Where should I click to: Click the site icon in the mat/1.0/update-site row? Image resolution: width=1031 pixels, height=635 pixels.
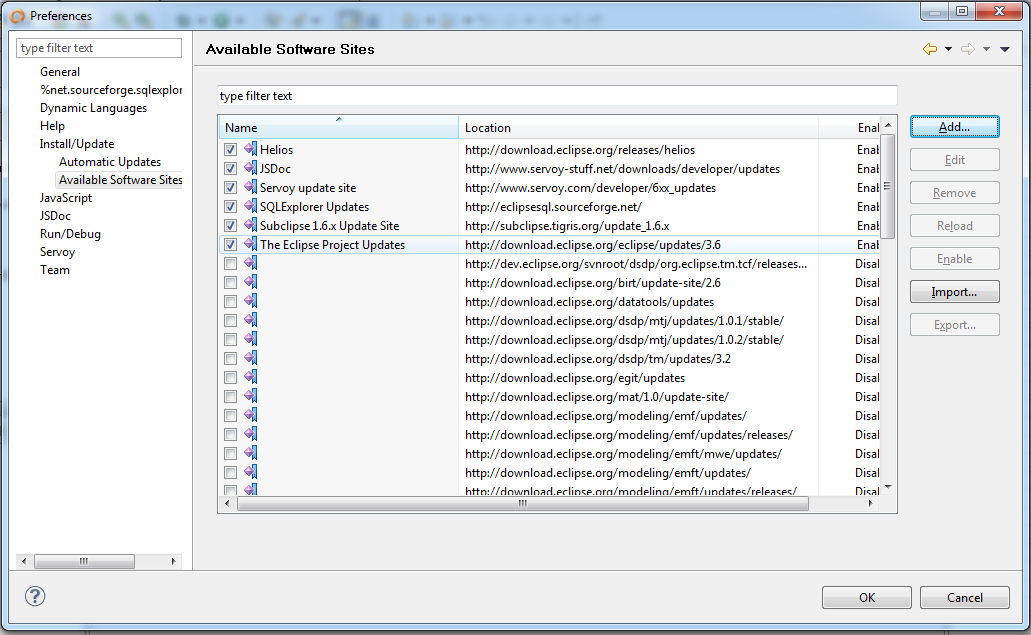coord(251,396)
